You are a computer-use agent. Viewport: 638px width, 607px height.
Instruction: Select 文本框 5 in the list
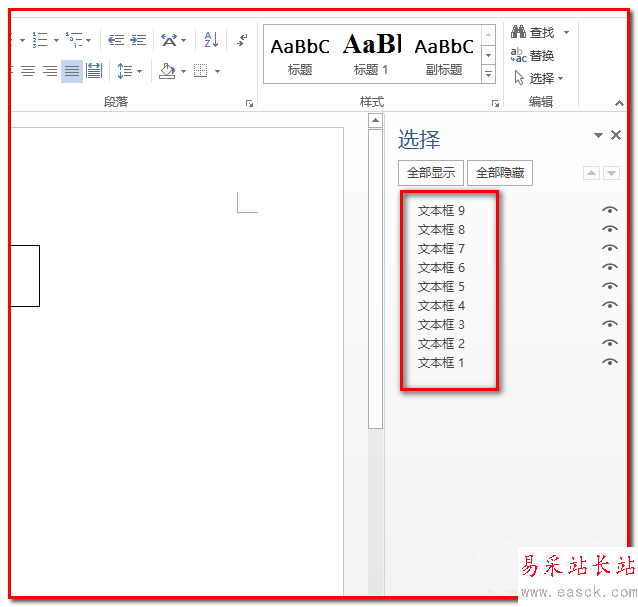[441, 287]
